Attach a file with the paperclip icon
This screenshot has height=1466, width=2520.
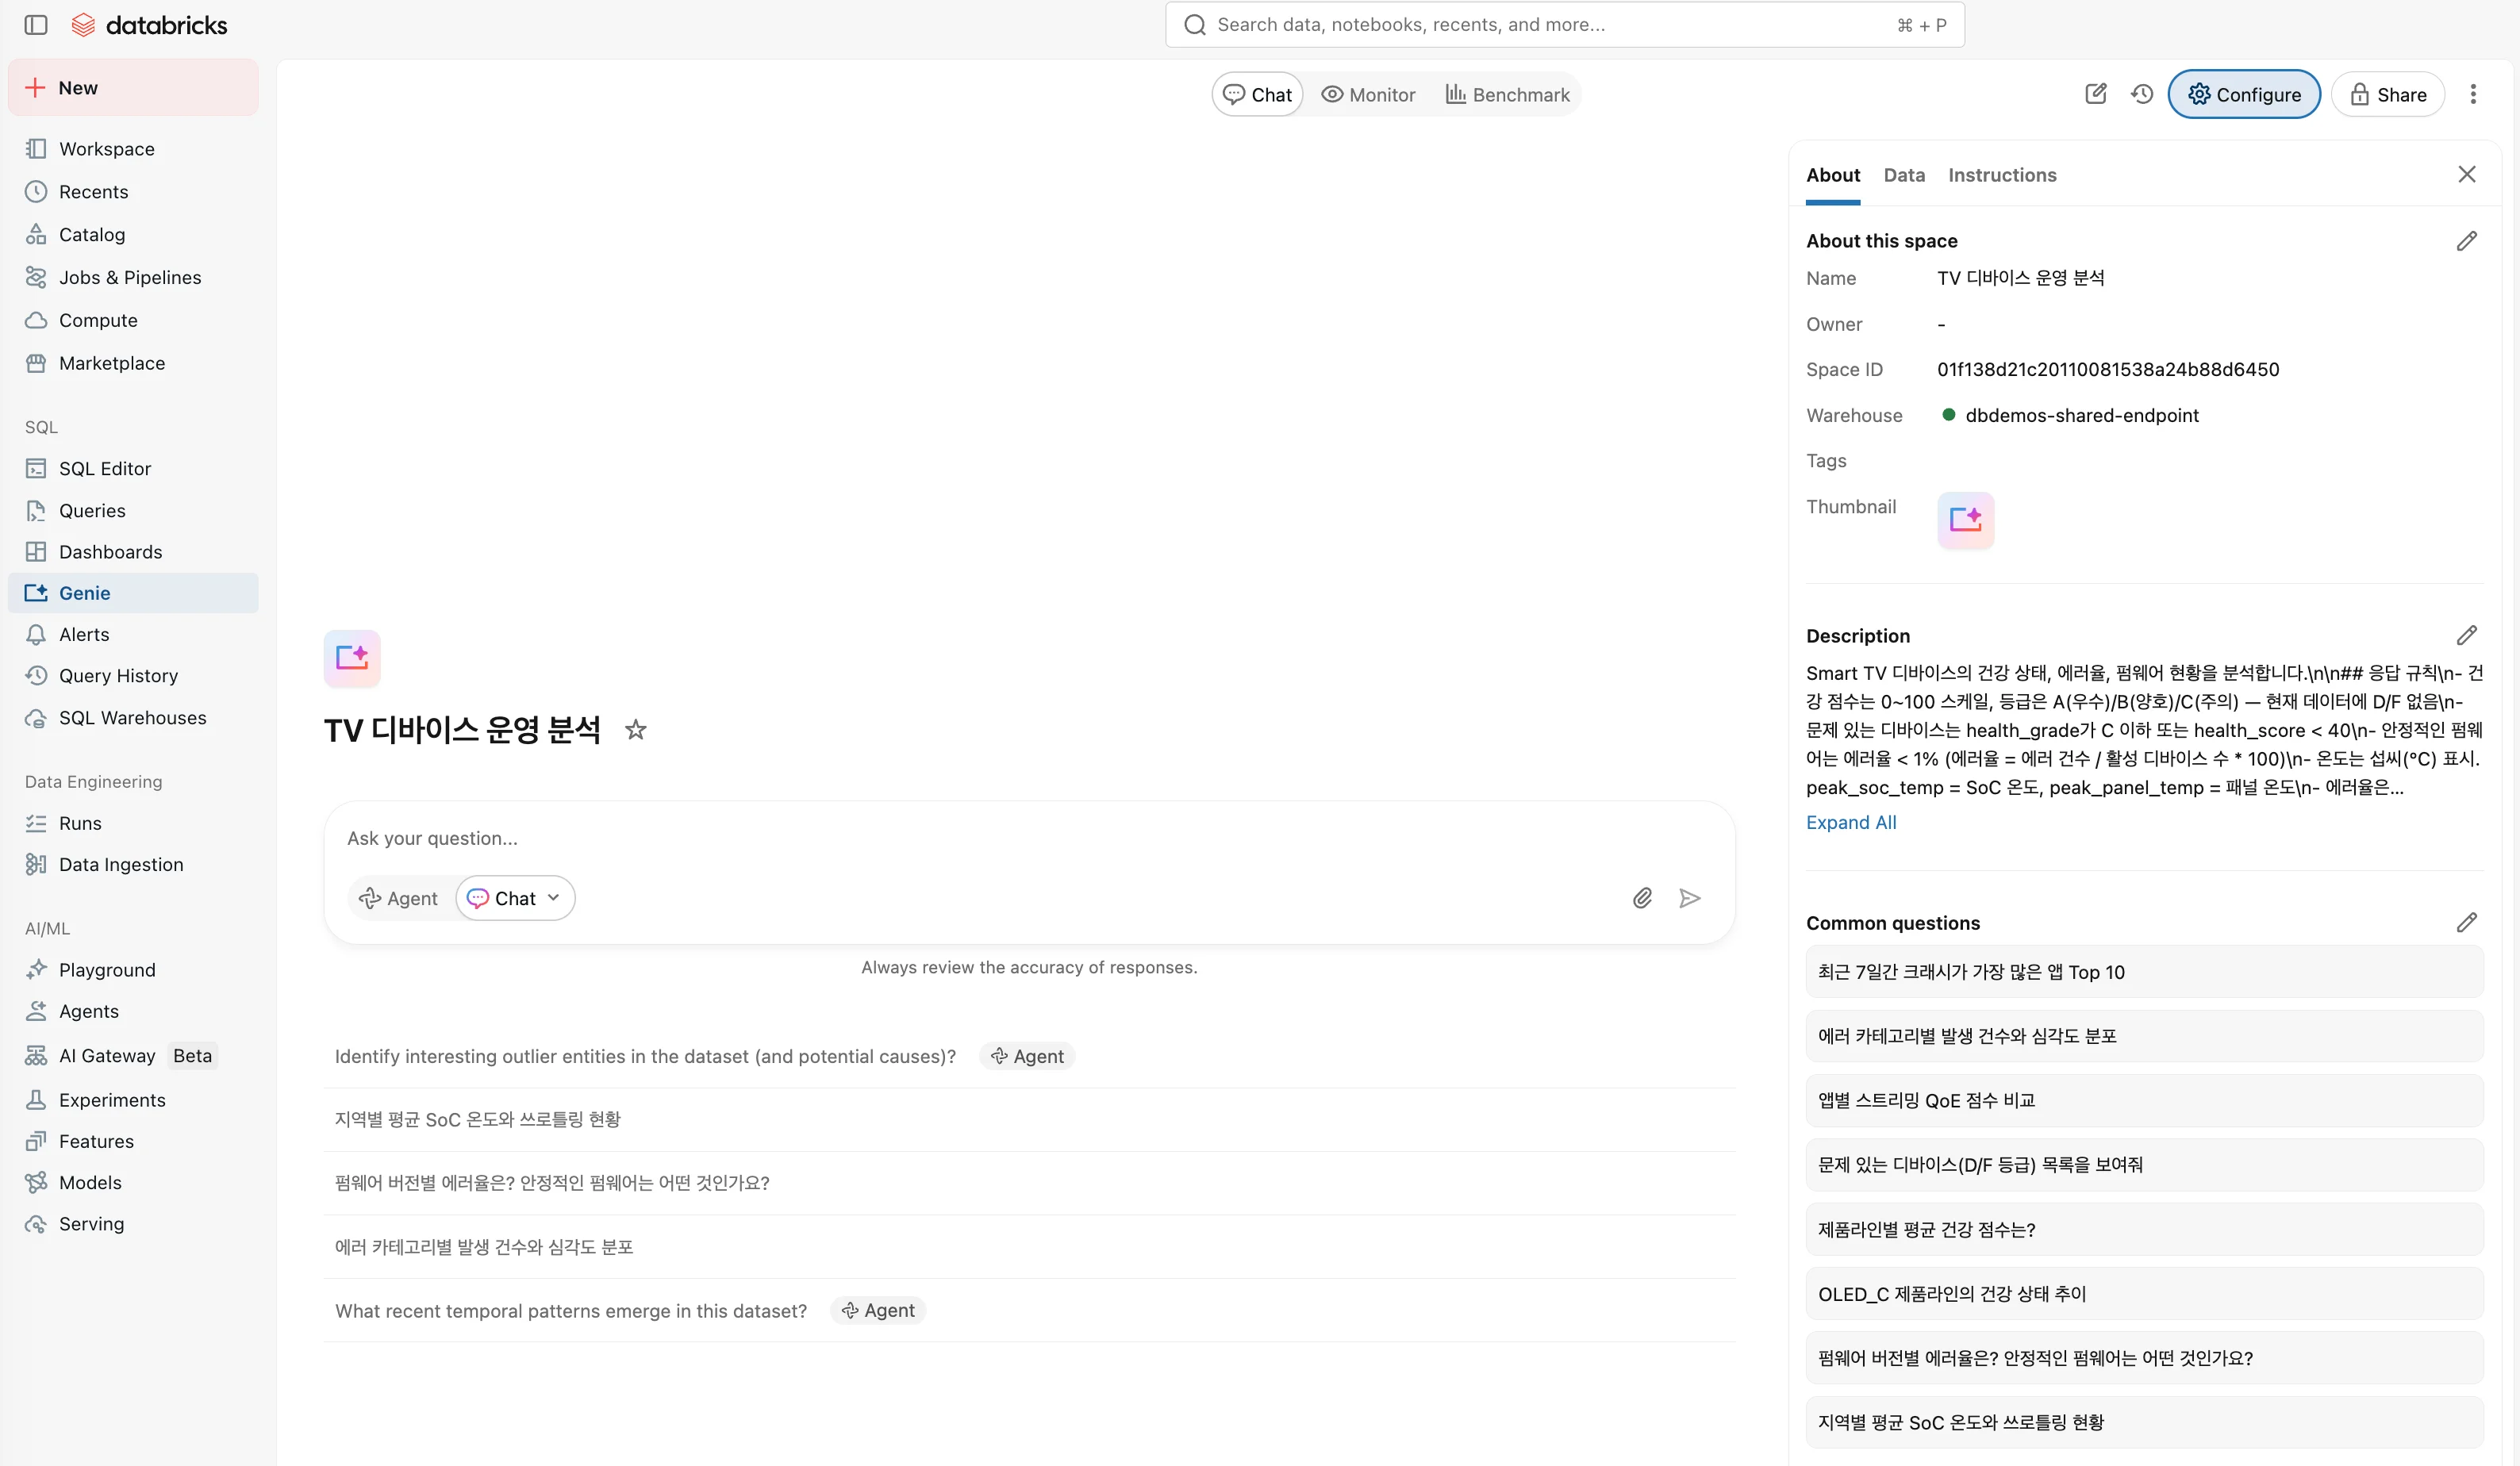click(x=1642, y=898)
